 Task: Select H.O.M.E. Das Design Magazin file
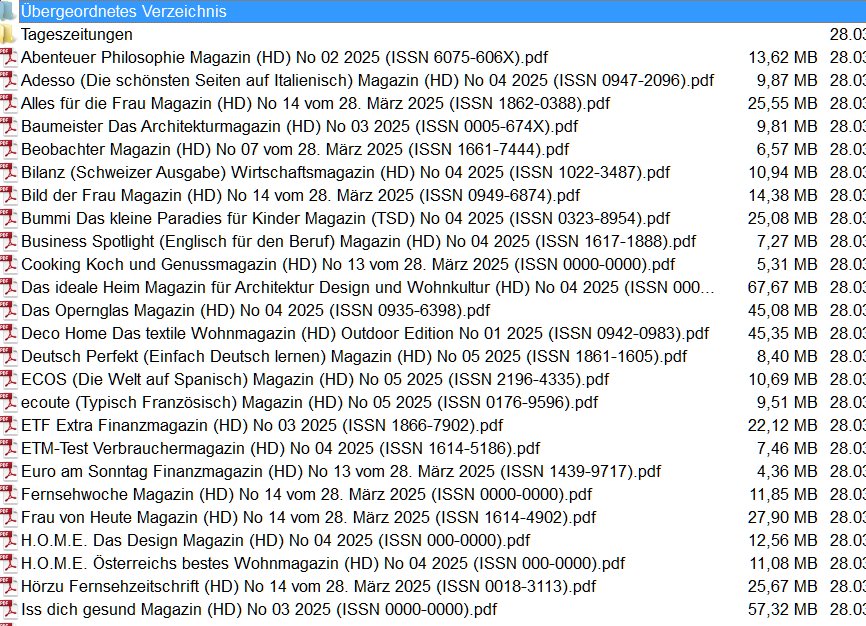click(x=275, y=540)
